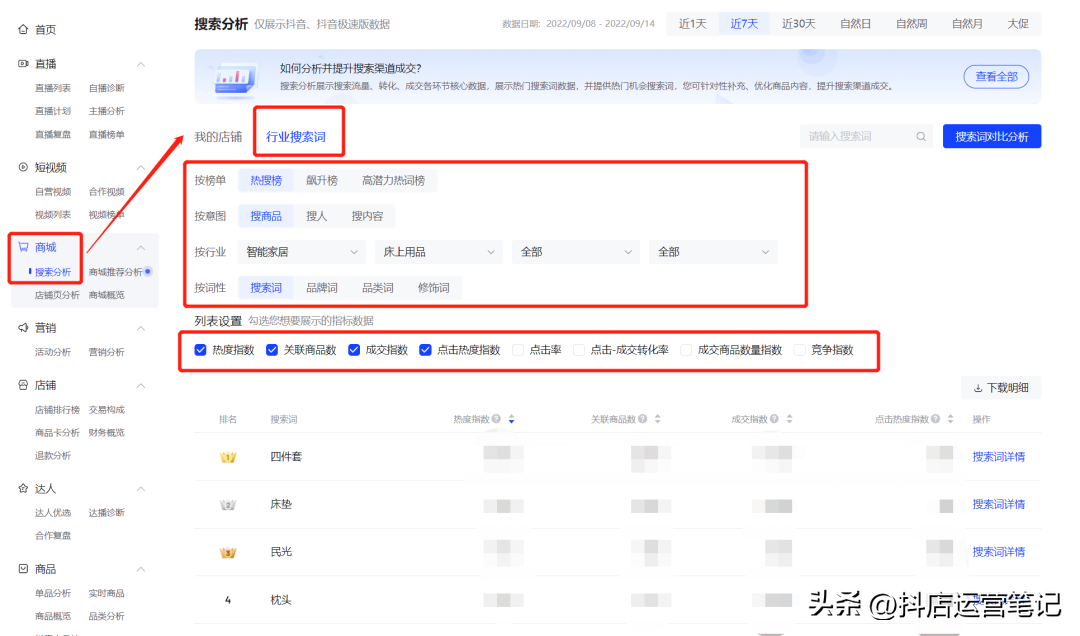Image resolution: width=1080 pixels, height=636 pixels.
Task: Select 大促 date range
Action: [1018, 23]
